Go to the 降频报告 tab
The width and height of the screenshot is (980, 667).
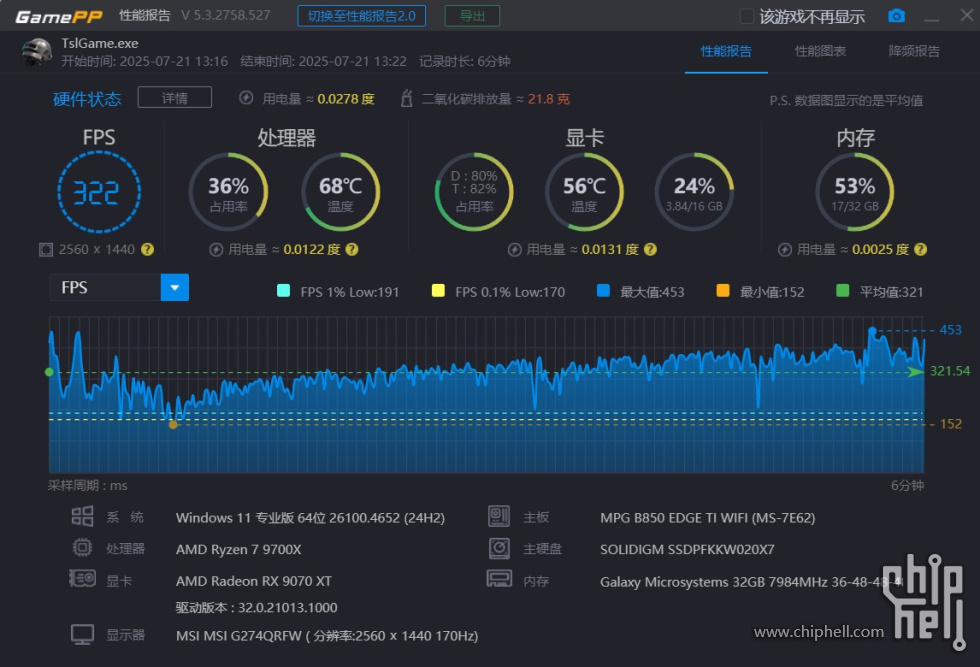click(x=914, y=51)
